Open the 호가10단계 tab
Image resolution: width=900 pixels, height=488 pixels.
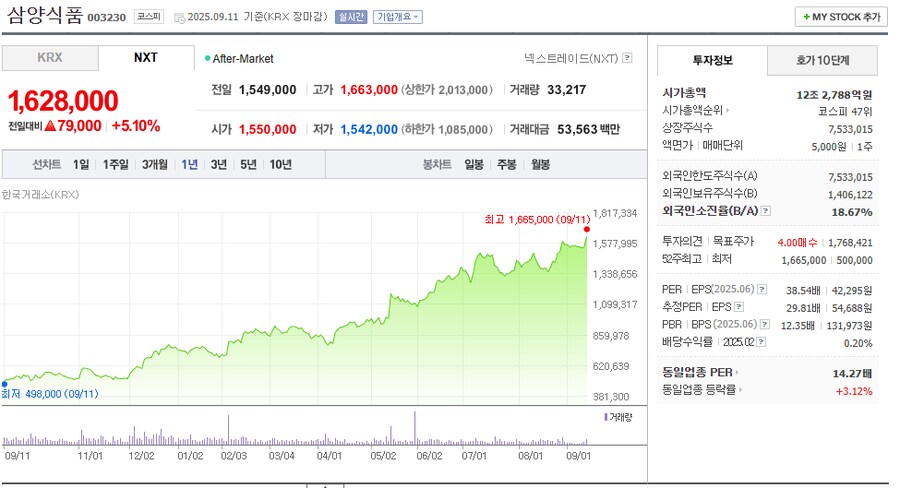(x=823, y=60)
